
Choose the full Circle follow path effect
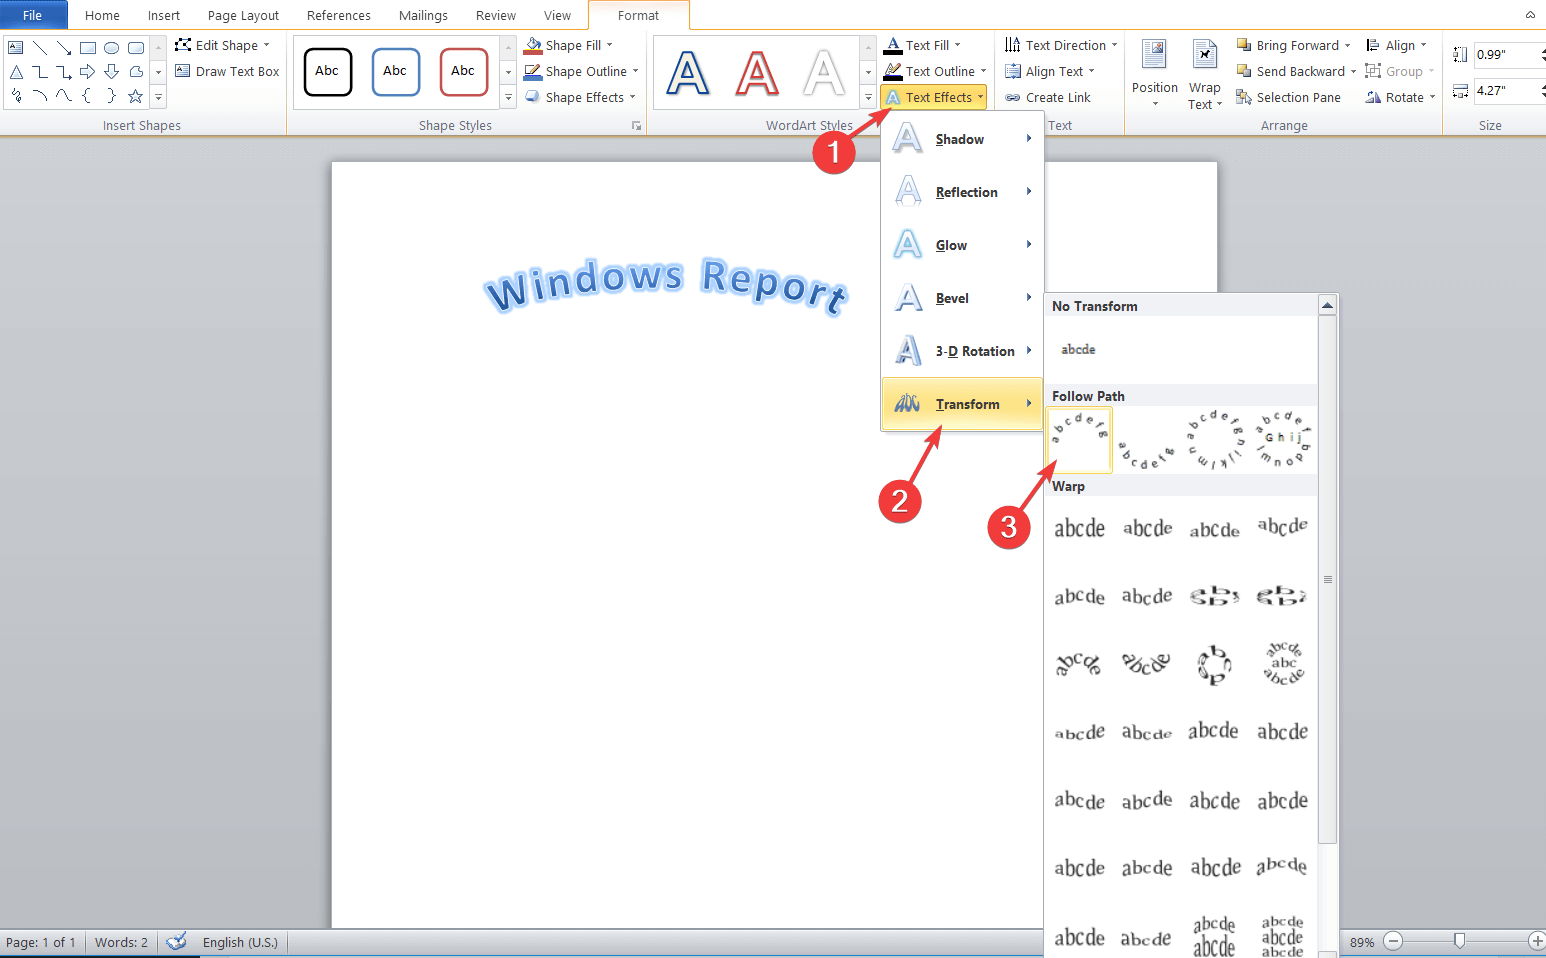point(1214,441)
